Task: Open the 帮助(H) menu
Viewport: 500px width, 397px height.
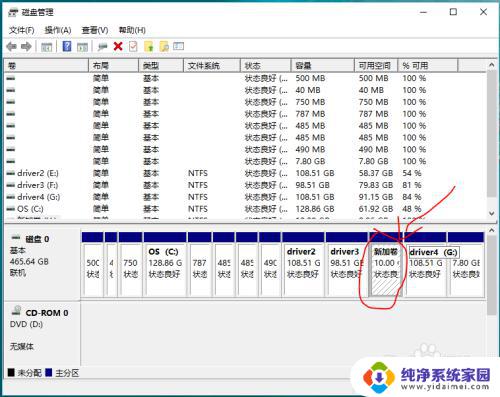Action: [x=132, y=30]
